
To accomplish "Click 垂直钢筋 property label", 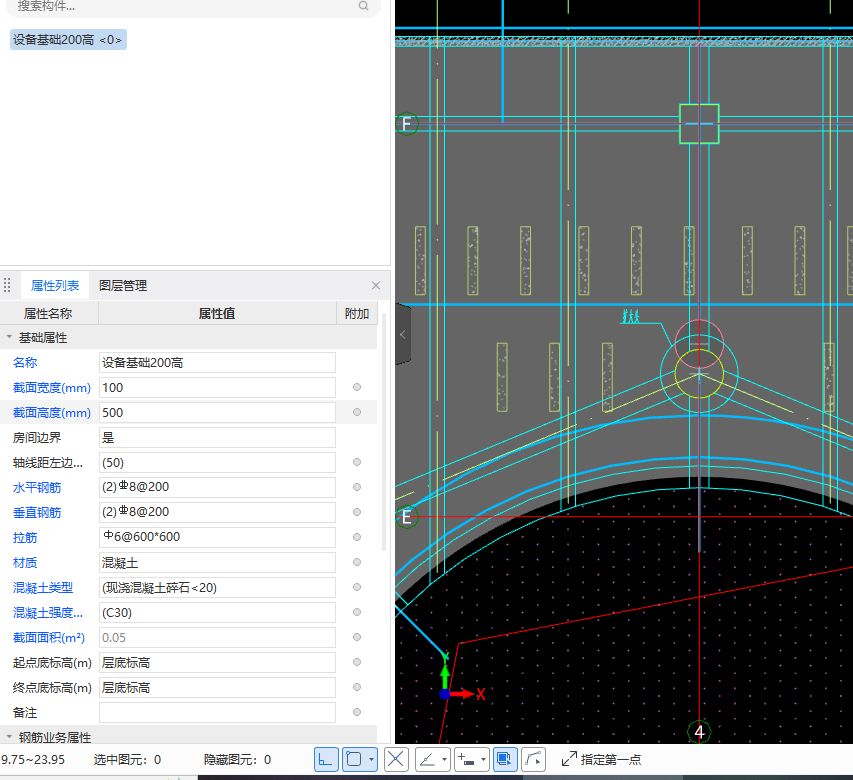I will tap(37, 513).
